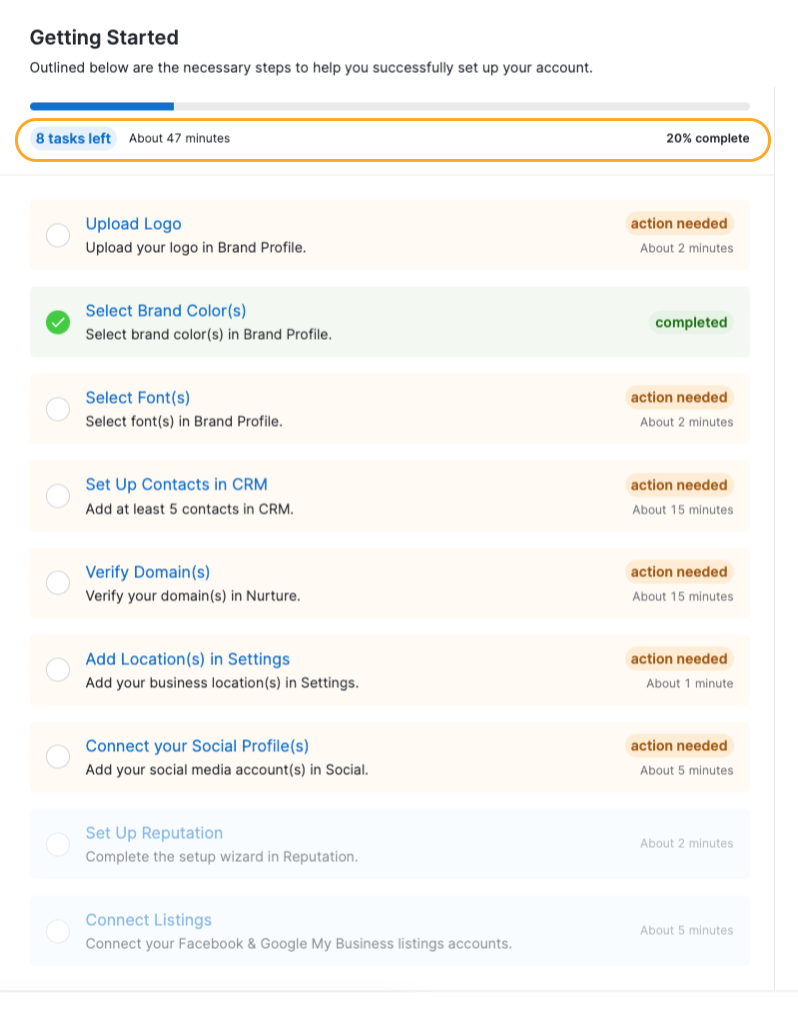Image resolution: width=798 pixels, height=1009 pixels.
Task: Toggle the Verify Domain(s) task circle
Action: (58, 583)
